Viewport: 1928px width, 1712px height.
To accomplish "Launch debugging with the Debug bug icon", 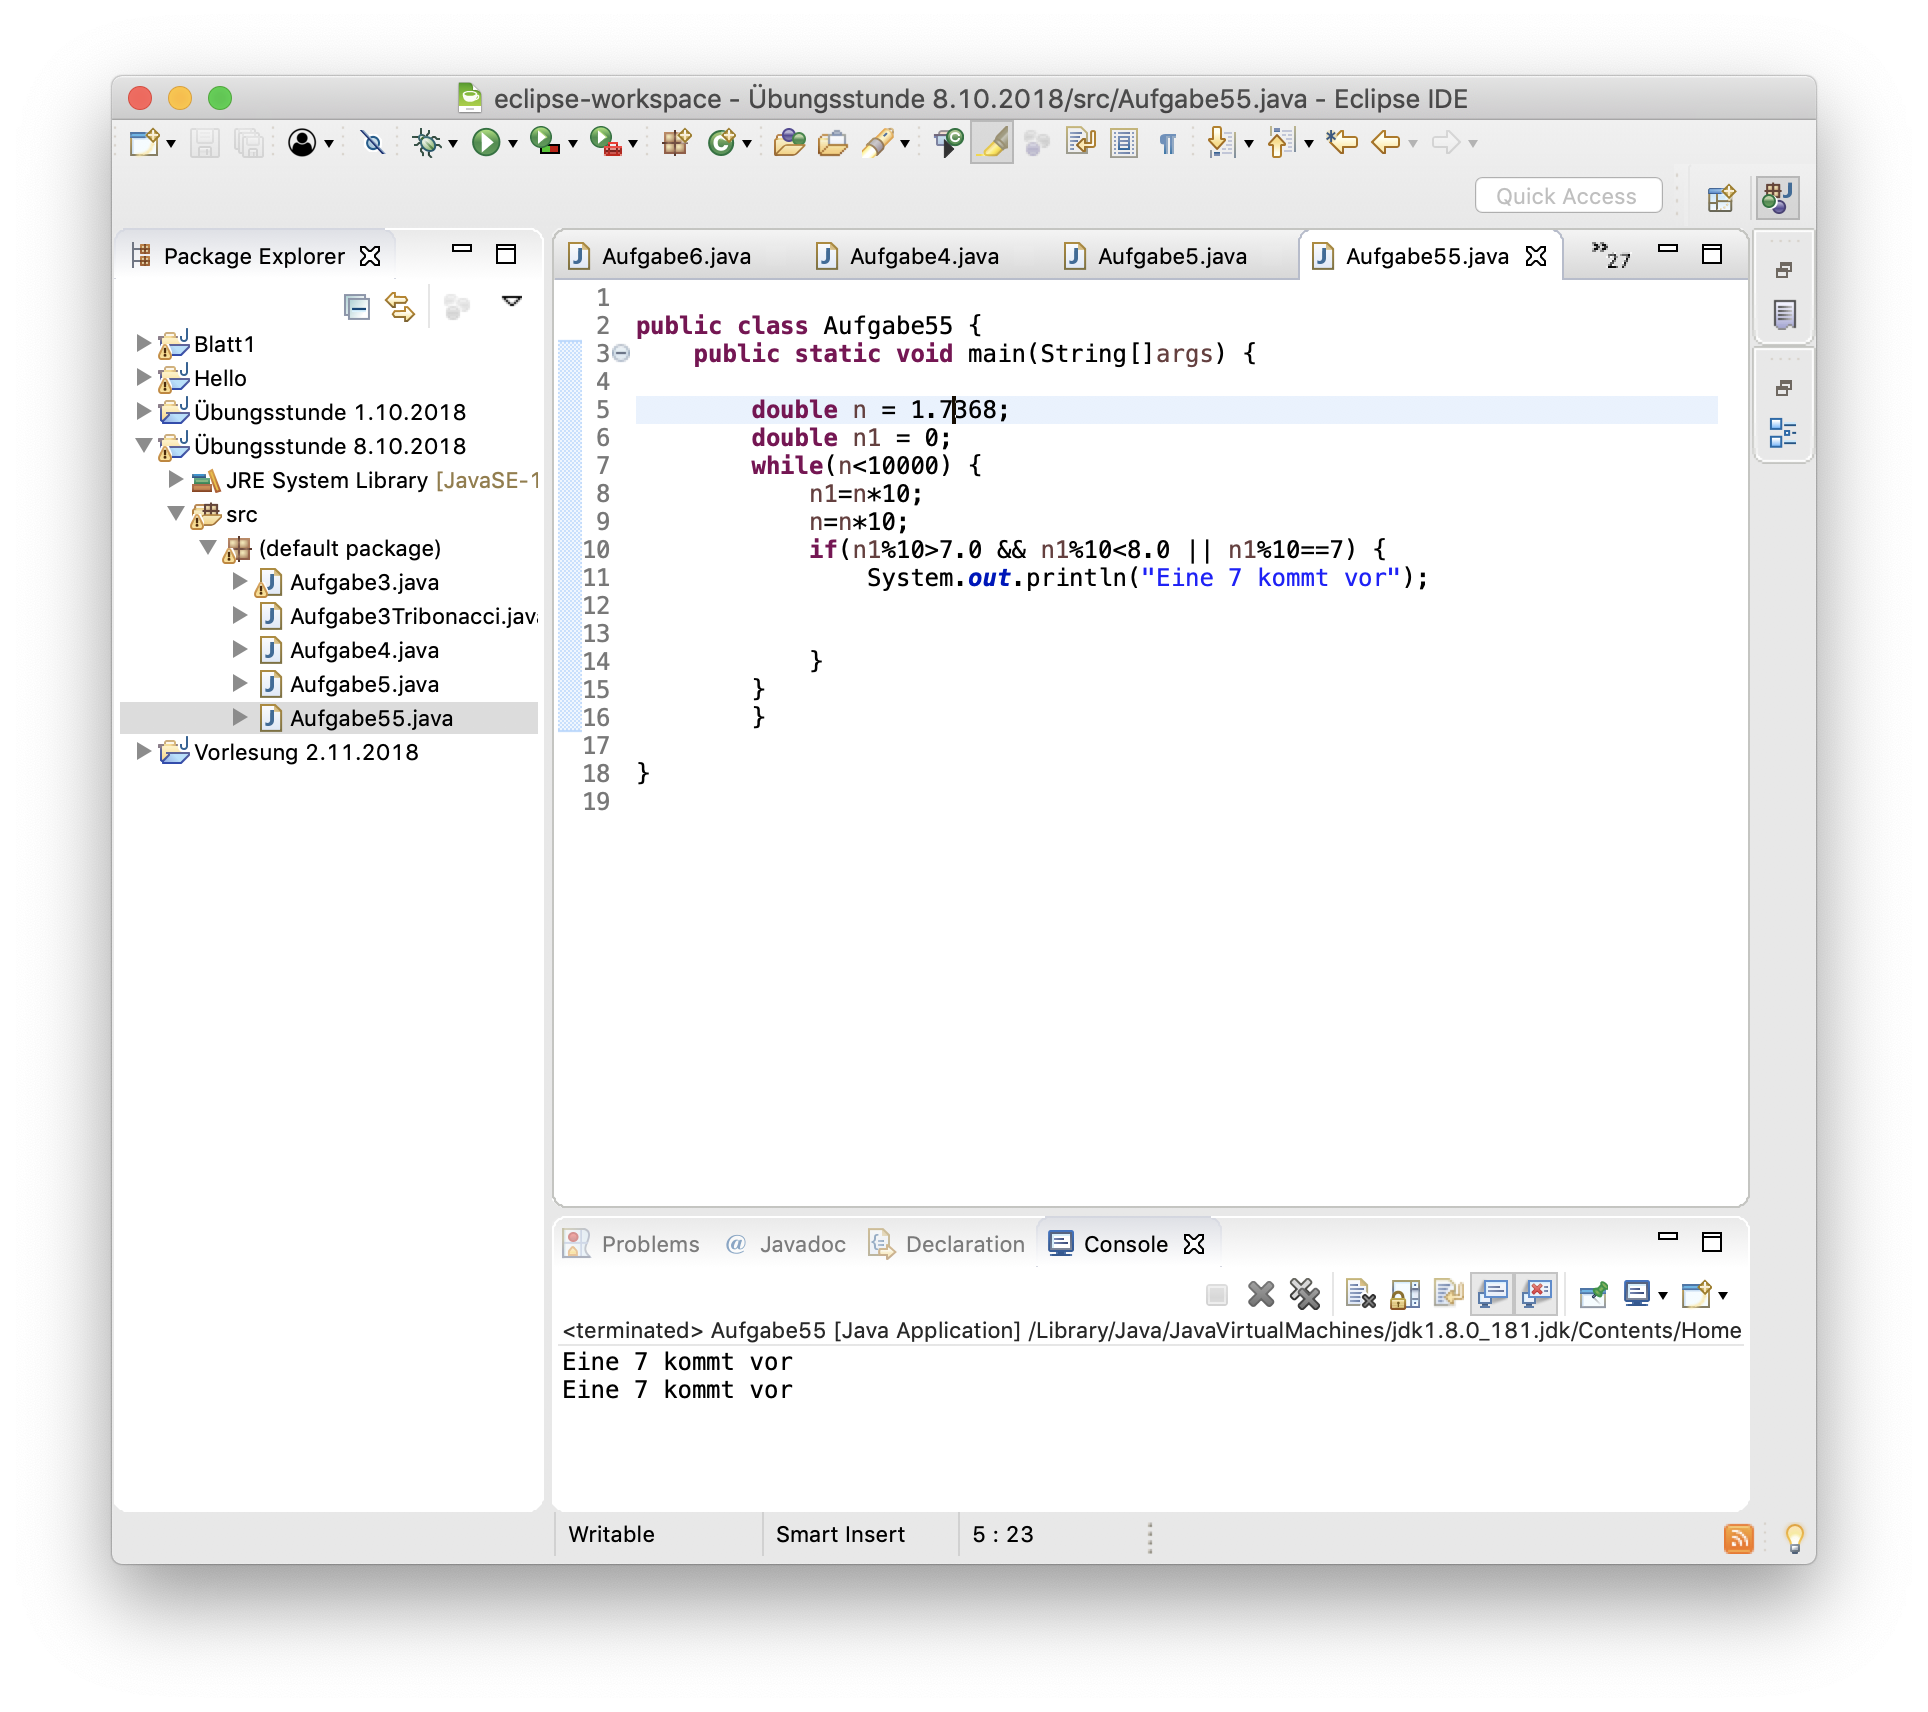I will tap(428, 143).
